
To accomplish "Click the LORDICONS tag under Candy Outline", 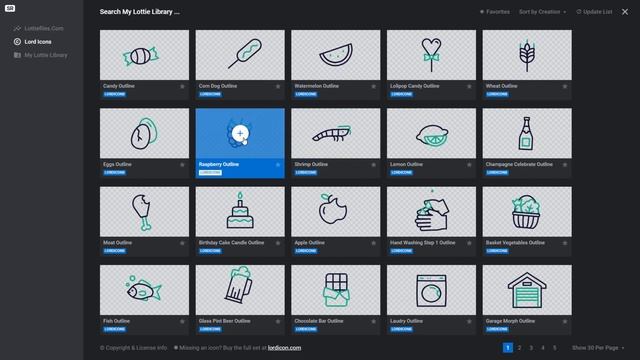I will coord(115,94).
